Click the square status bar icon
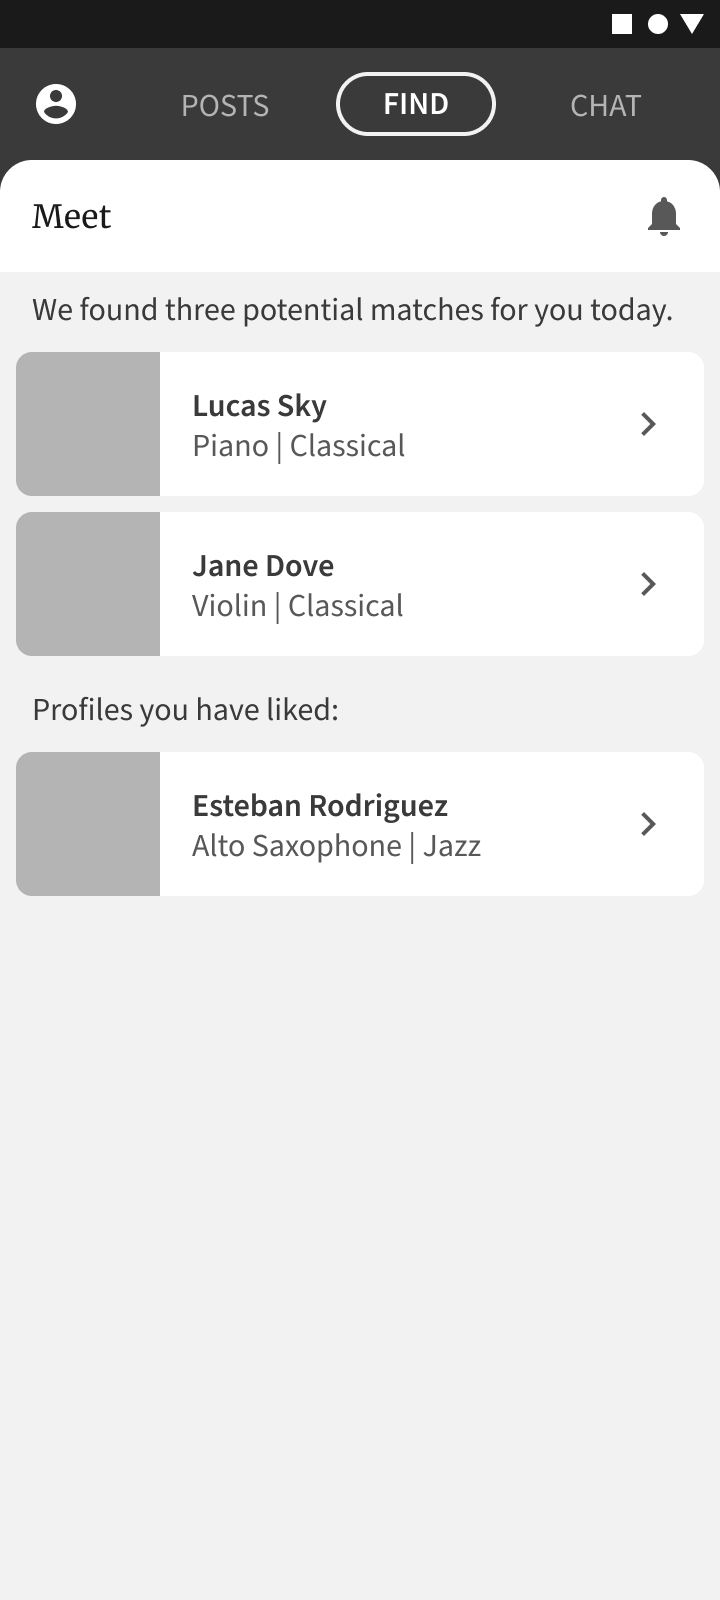The height and width of the screenshot is (1600, 720). click(x=622, y=24)
